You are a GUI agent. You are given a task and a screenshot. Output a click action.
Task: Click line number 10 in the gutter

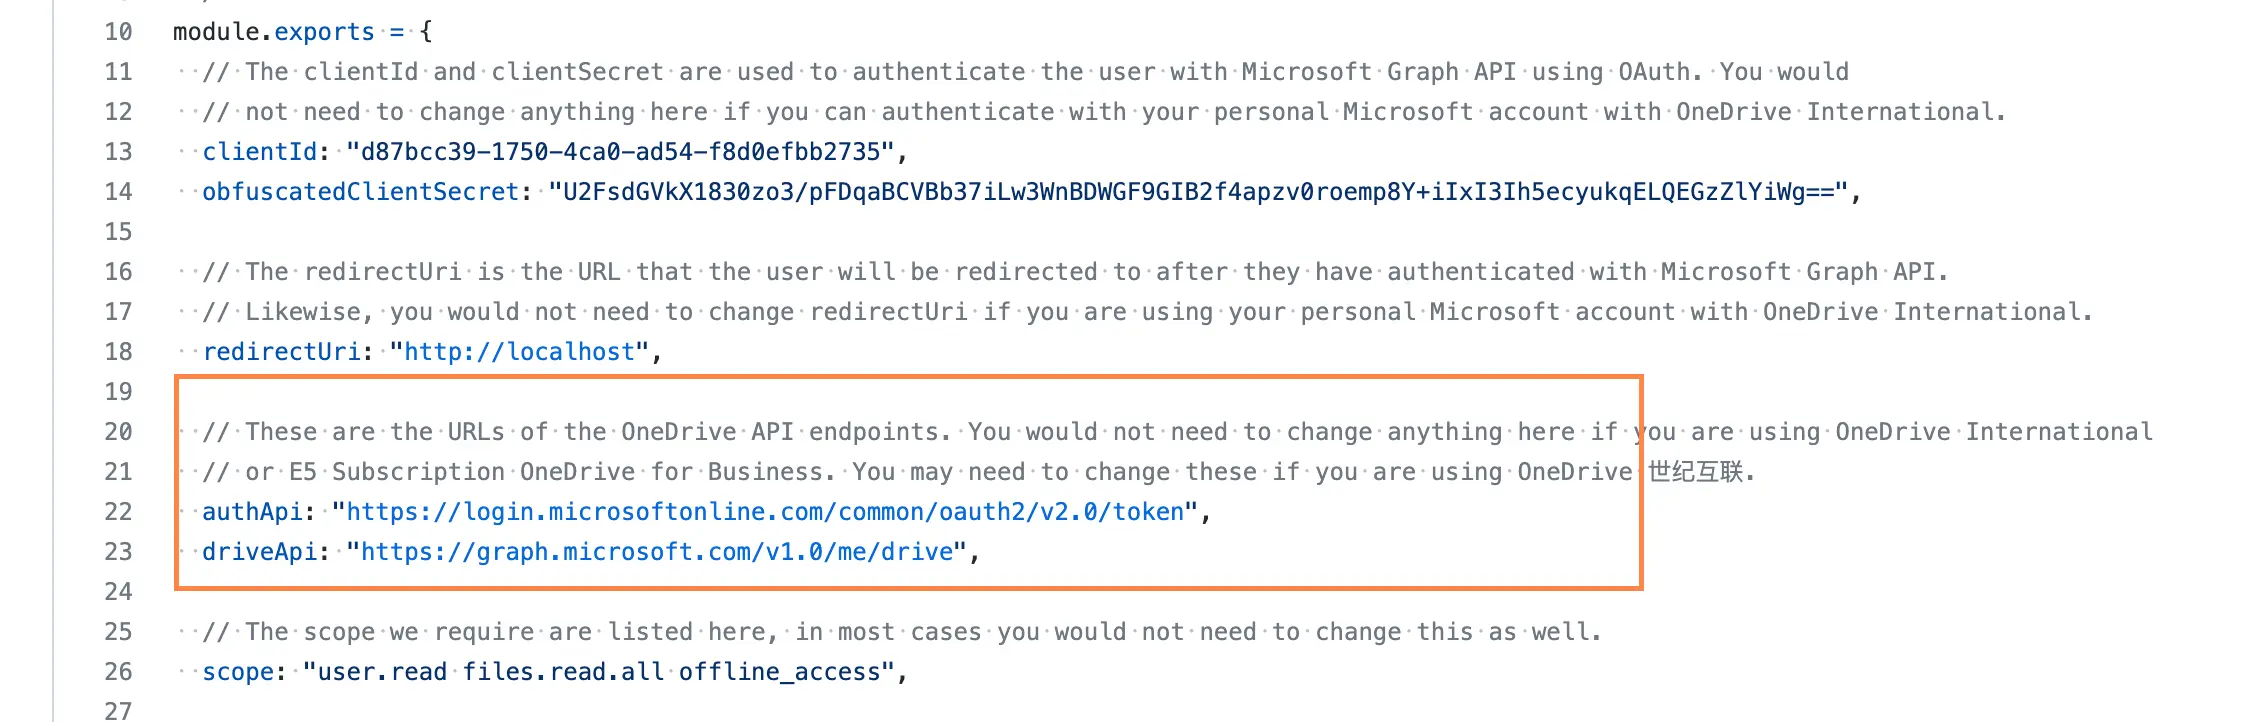tap(118, 32)
